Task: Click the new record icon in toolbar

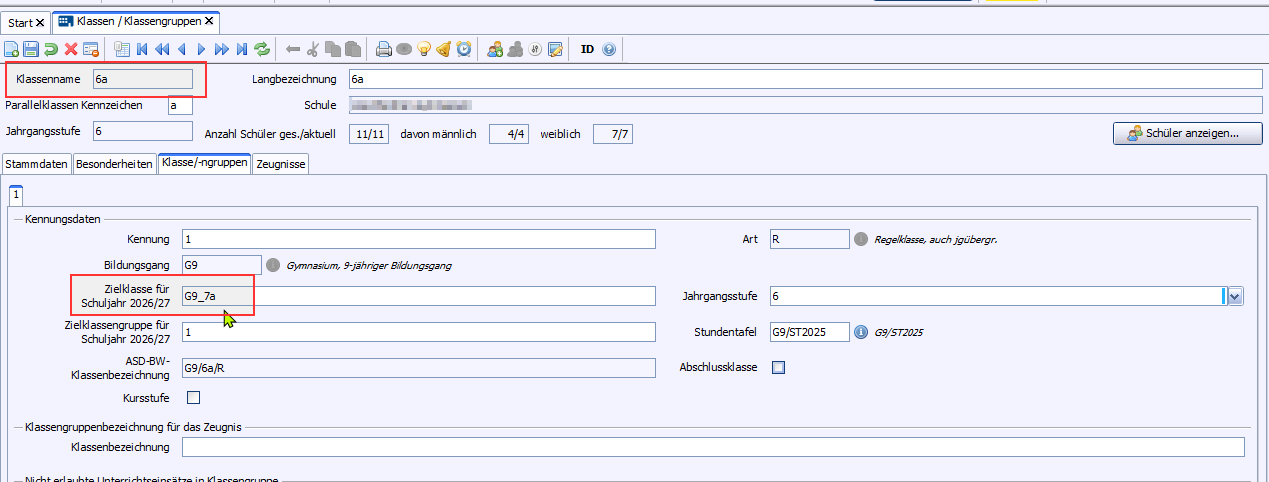Action: click(11, 48)
